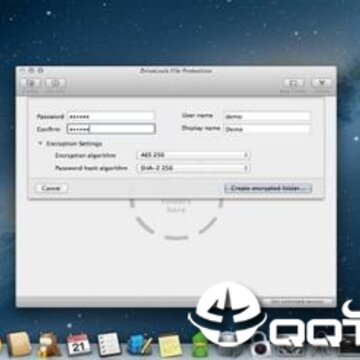Click the New Folder toolbar icon
Screen dimensions: 360x360
[294, 83]
